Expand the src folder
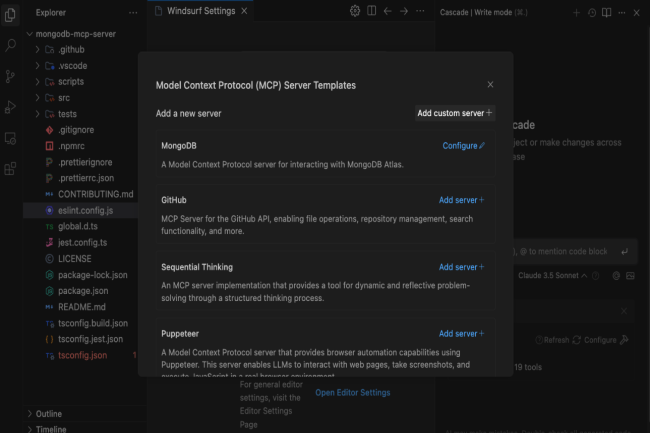 [63, 98]
